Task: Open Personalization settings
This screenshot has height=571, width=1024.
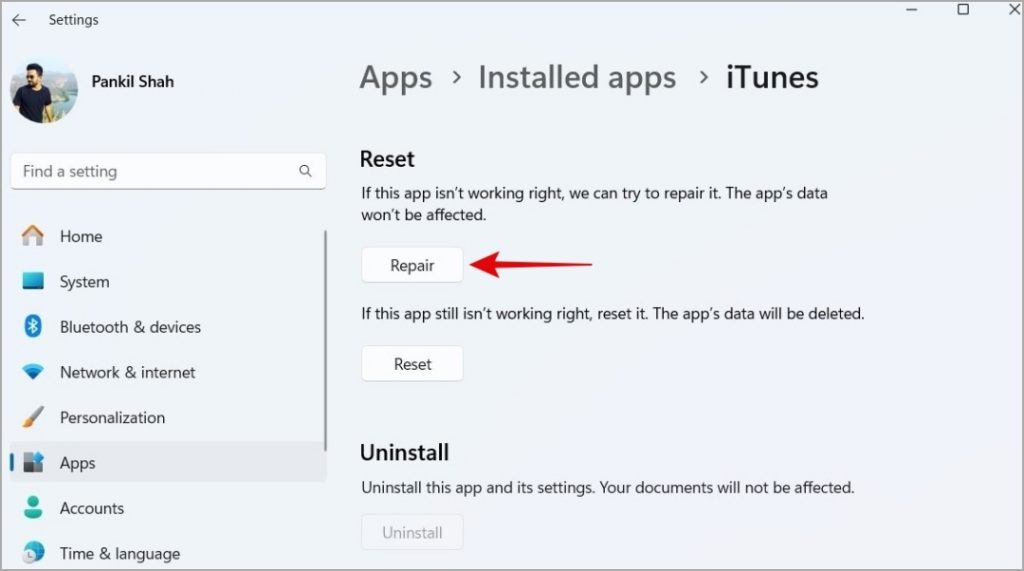Action: [112, 417]
